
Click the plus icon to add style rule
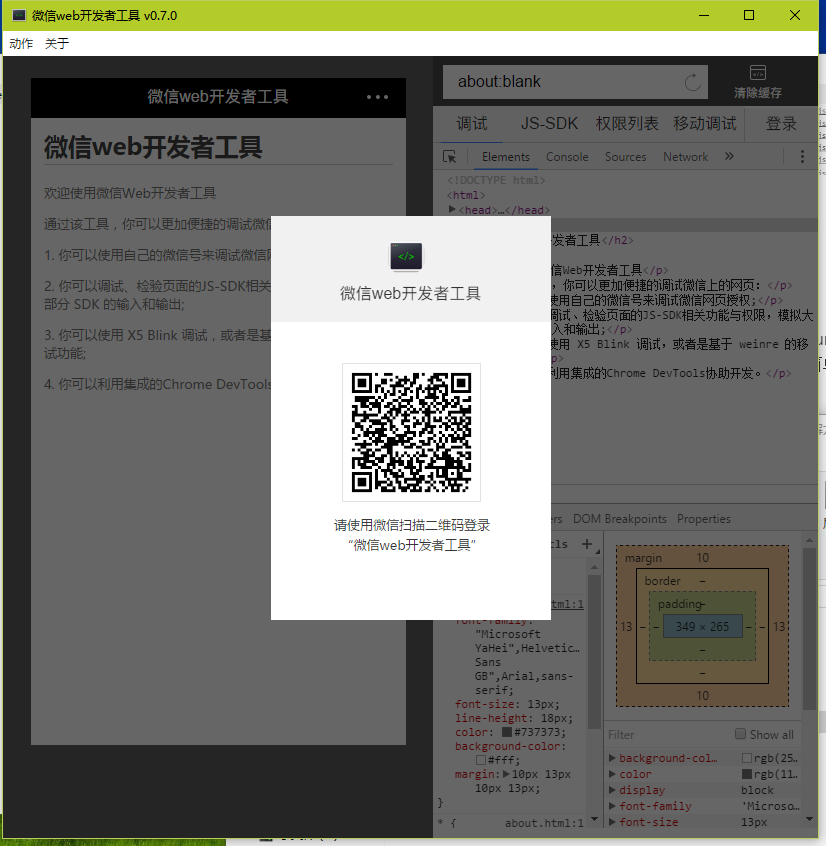587,545
